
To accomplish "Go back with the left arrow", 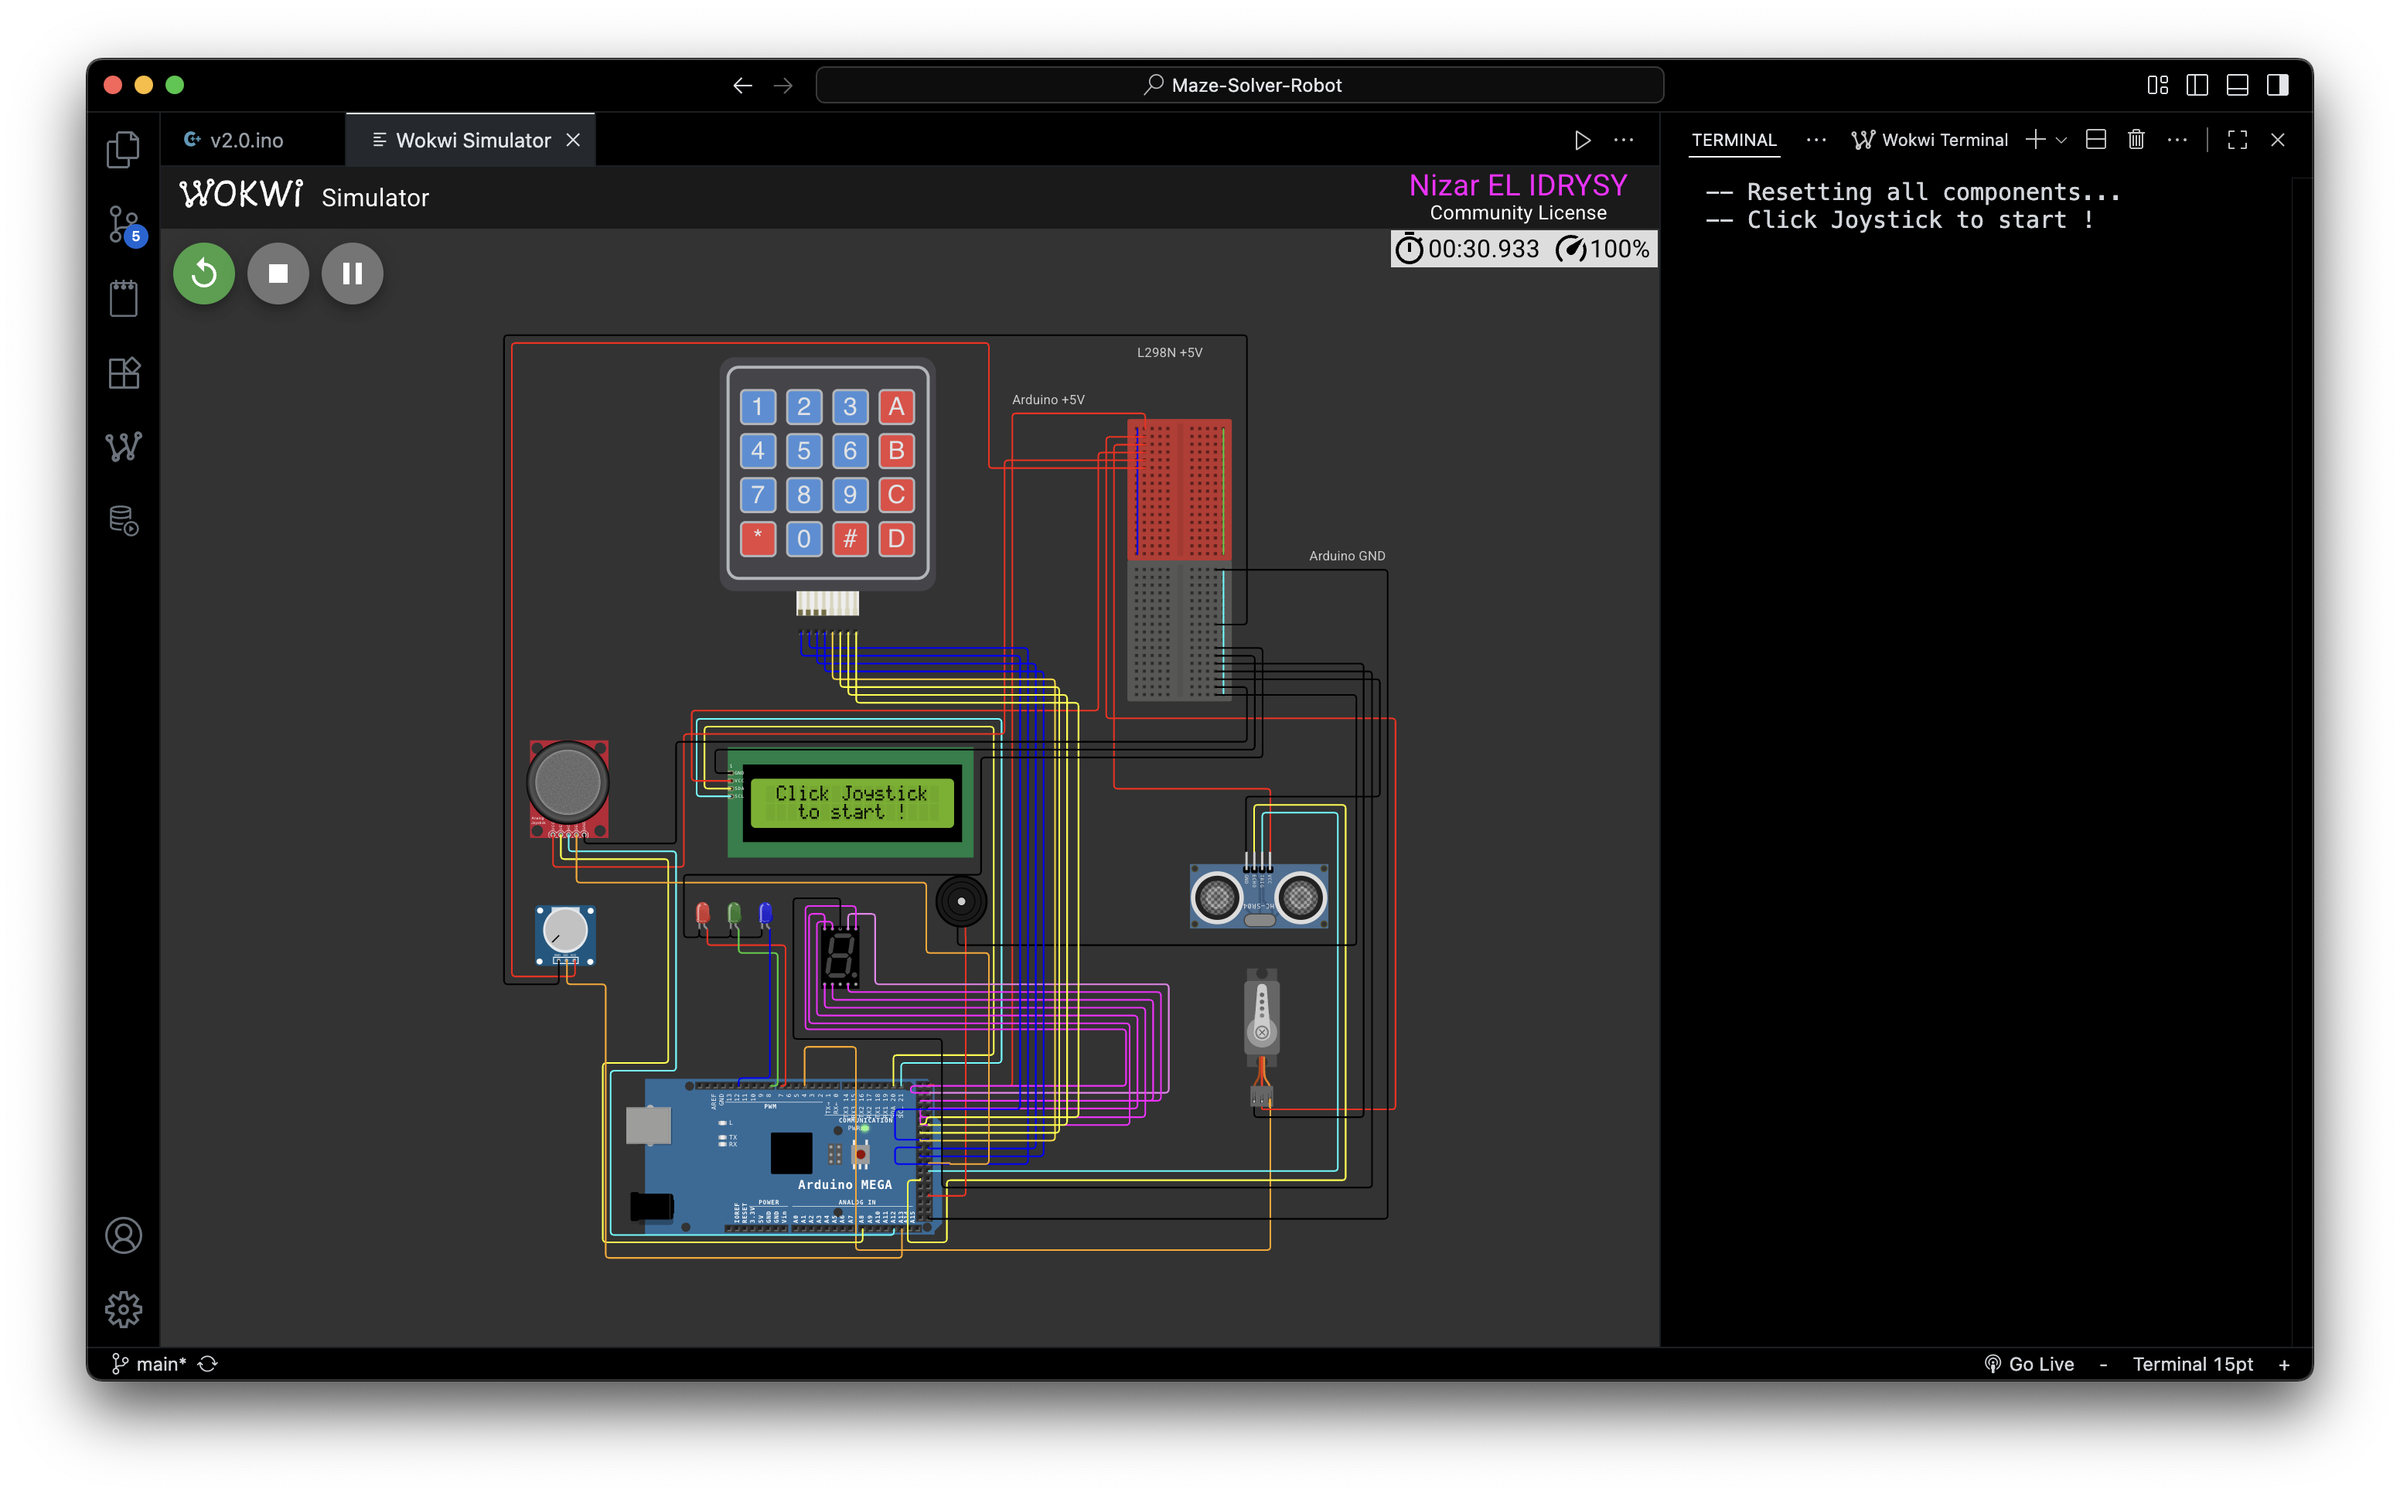I will tap(742, 85).
